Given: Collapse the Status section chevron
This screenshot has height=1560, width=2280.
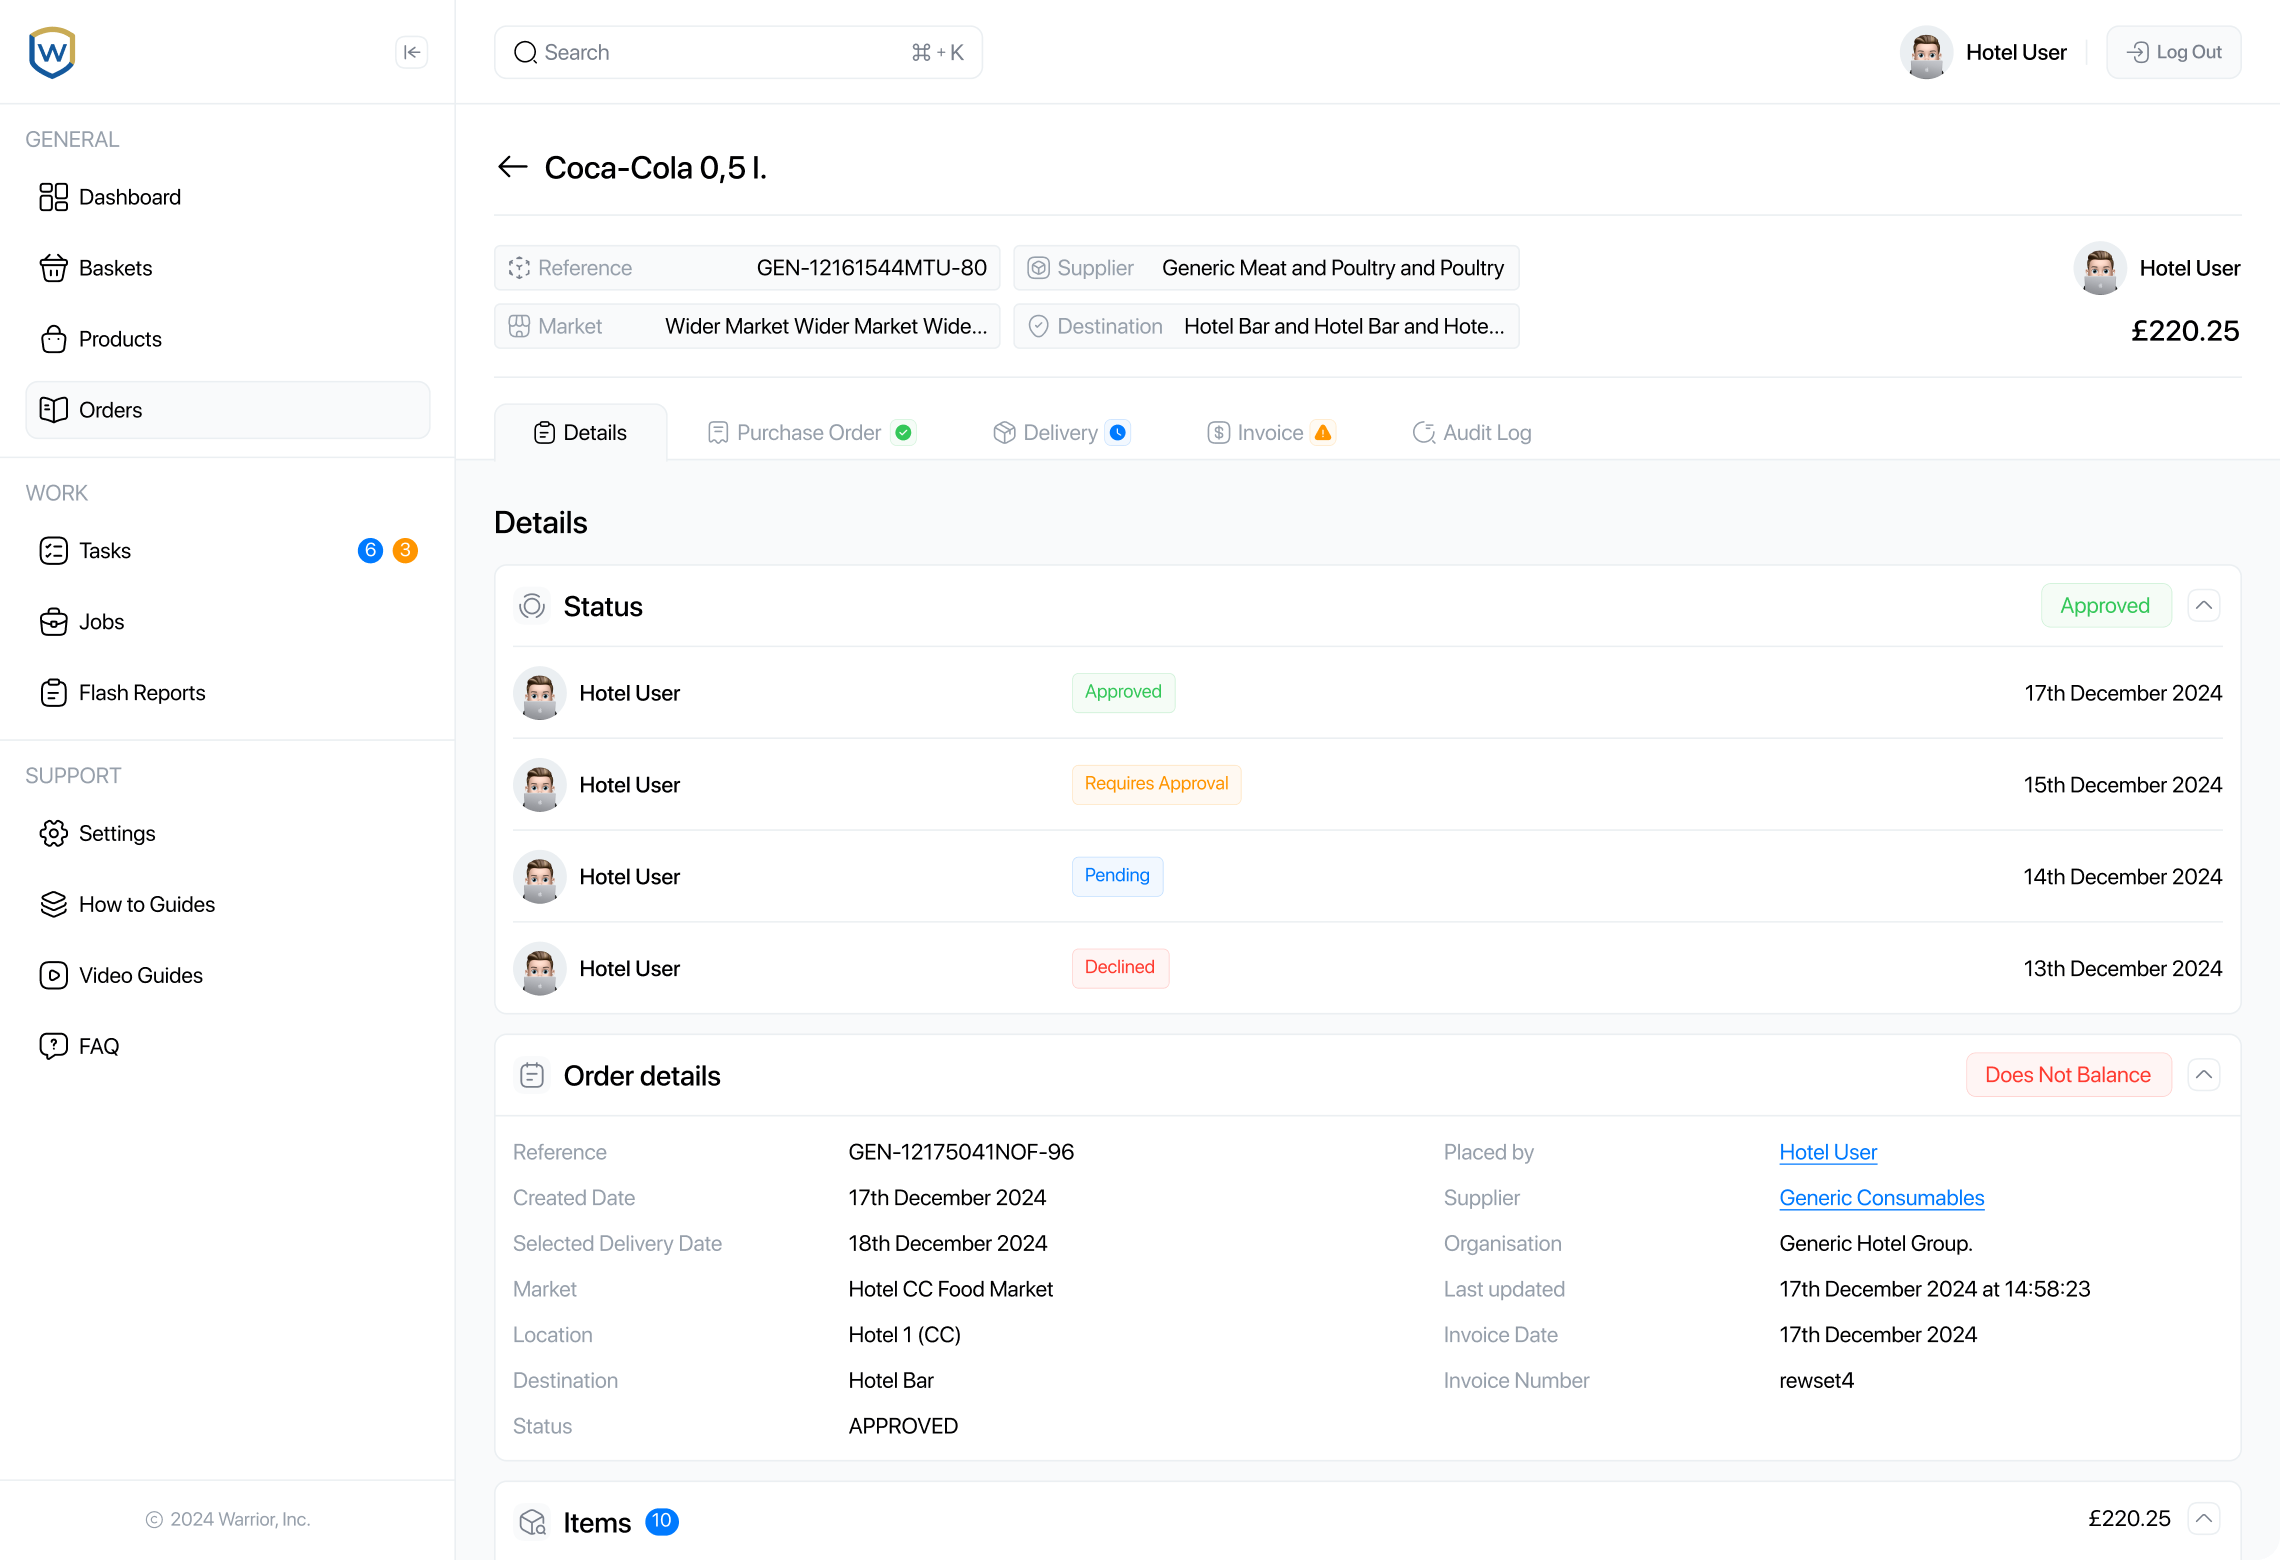Looking at the screenshot, I should (x=2204, y=606).
